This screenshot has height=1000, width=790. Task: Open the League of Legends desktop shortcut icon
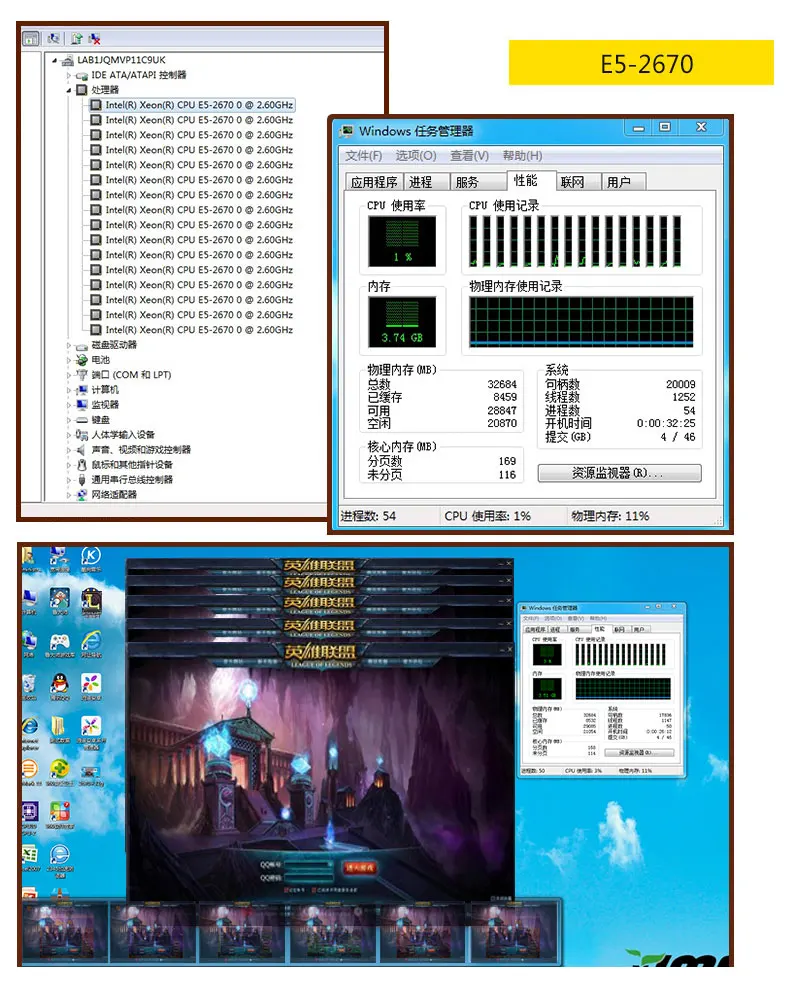point(91,603)
